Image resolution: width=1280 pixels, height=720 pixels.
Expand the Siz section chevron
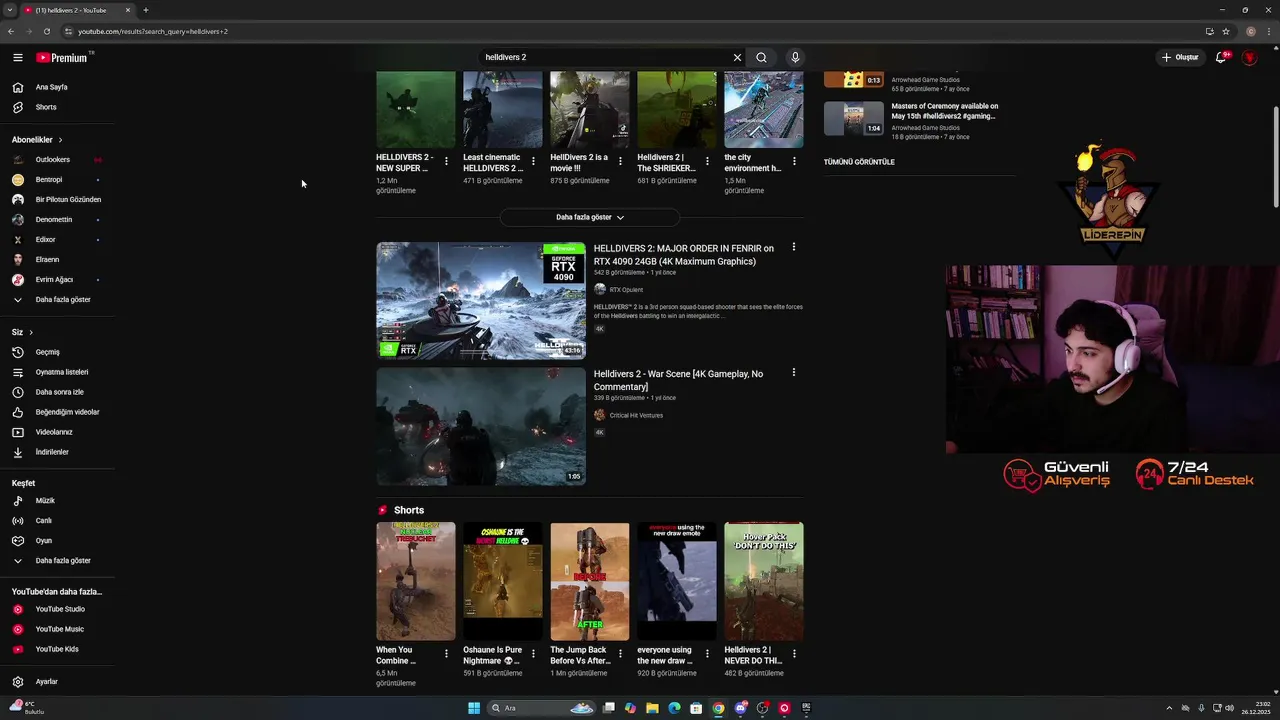pos(31,332)
